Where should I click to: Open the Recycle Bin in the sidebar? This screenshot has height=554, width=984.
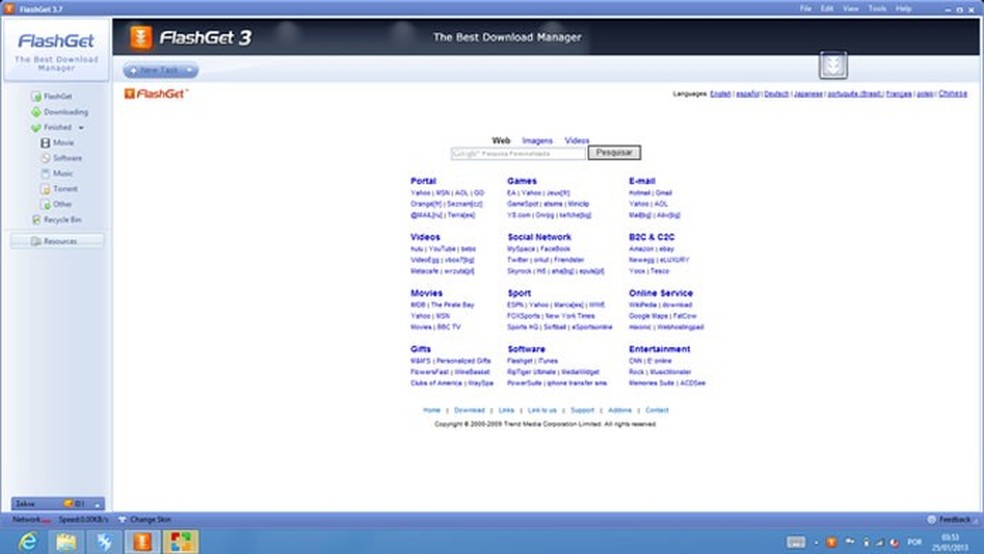point(56,220)
